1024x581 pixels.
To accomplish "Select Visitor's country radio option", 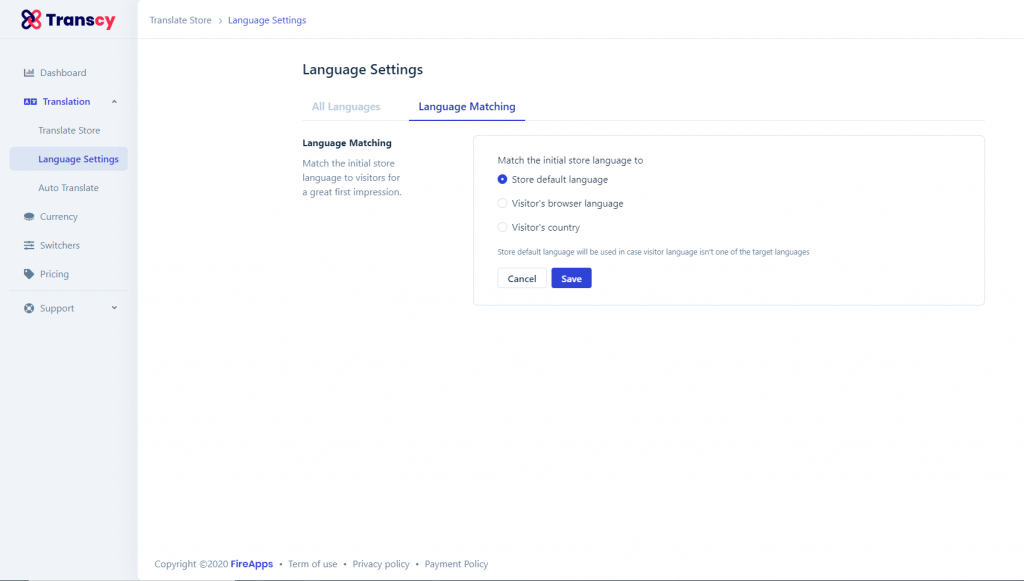I will pos(502,228).
